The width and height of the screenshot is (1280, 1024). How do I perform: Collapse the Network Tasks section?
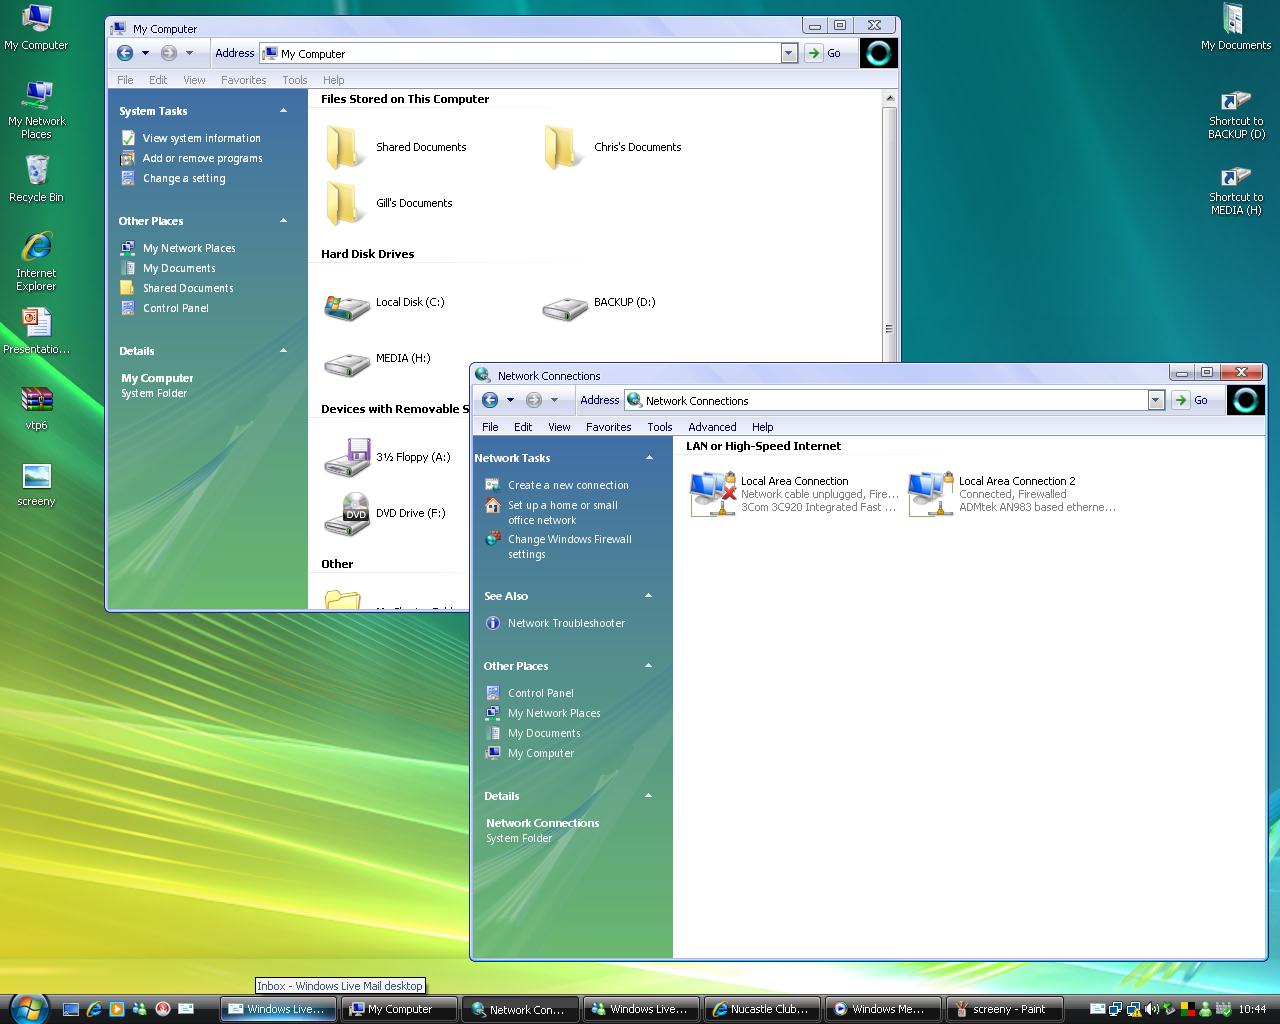tap(649, 458)
